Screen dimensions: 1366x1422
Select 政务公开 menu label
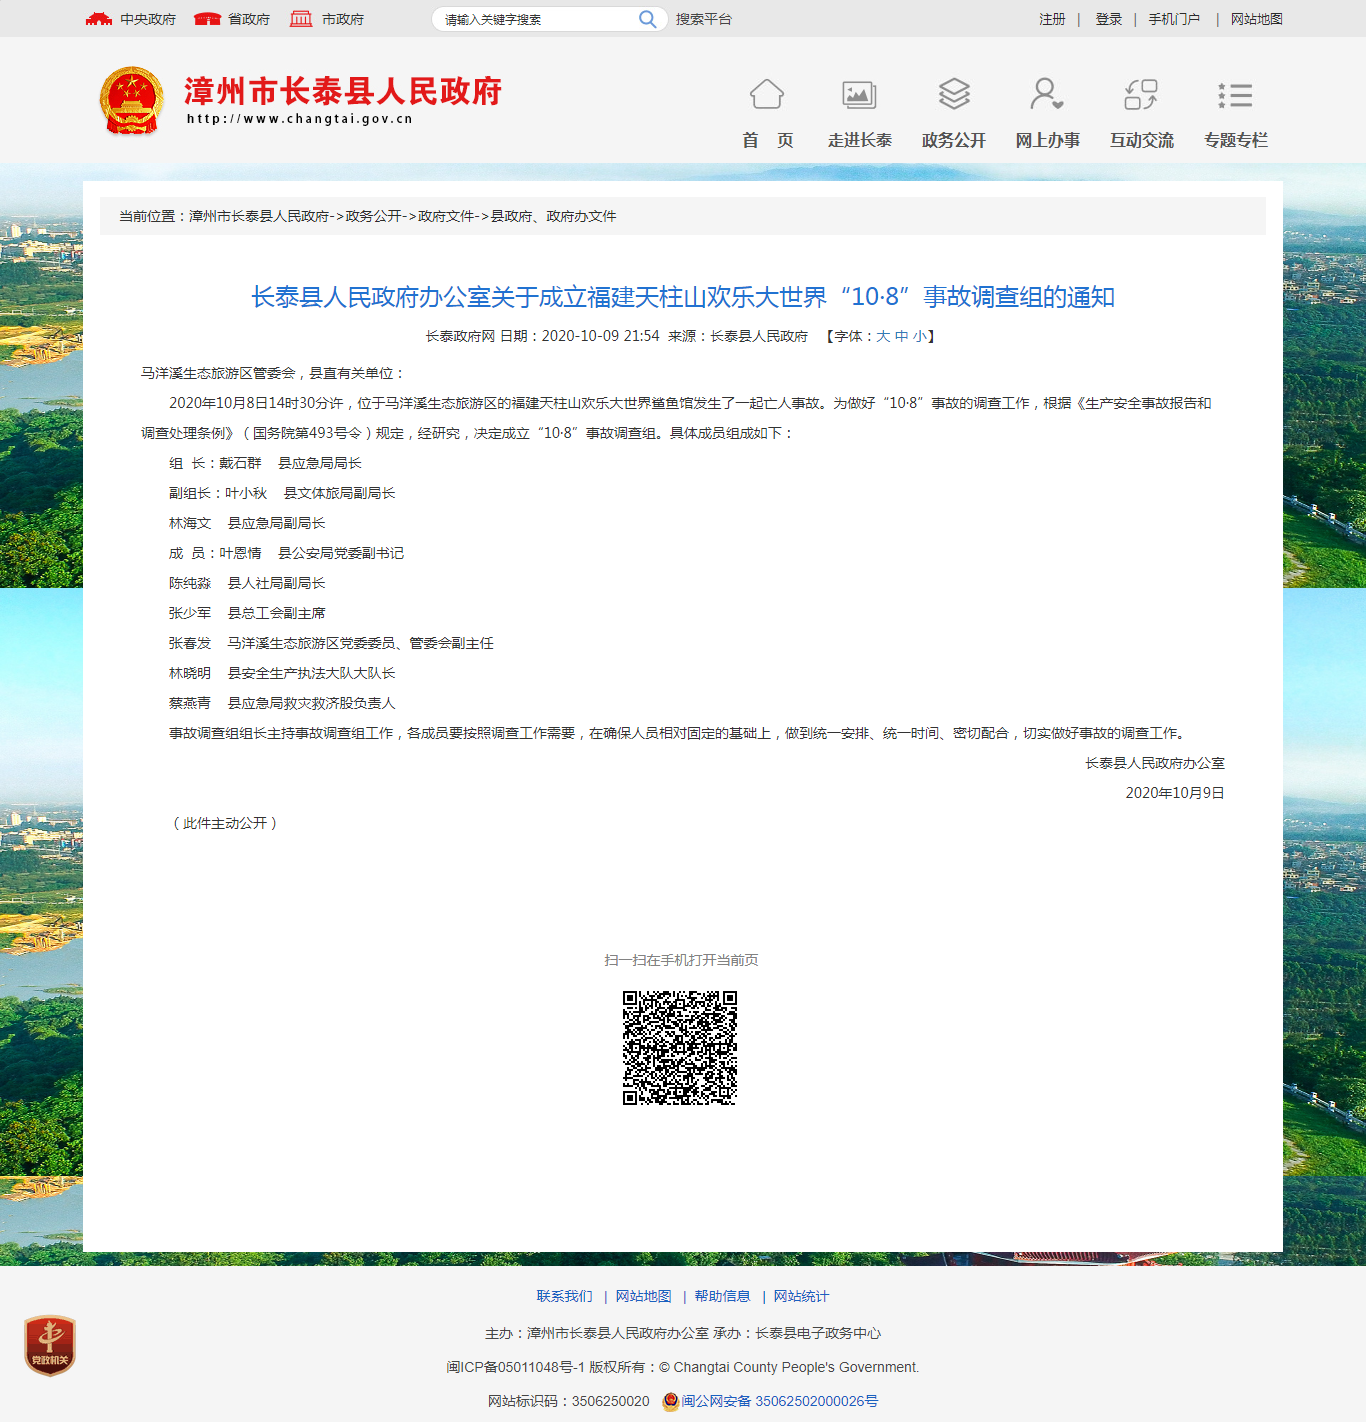point(954,140)
